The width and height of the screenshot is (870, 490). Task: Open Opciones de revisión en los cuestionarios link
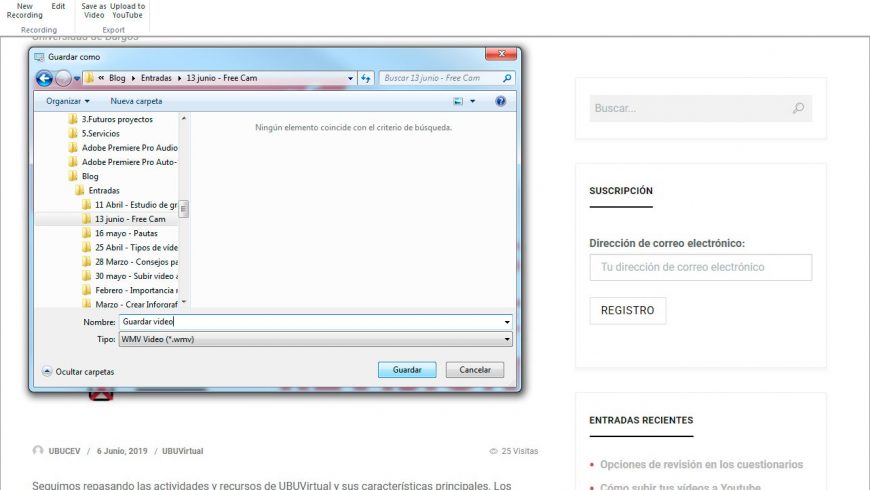coord(701,464)
